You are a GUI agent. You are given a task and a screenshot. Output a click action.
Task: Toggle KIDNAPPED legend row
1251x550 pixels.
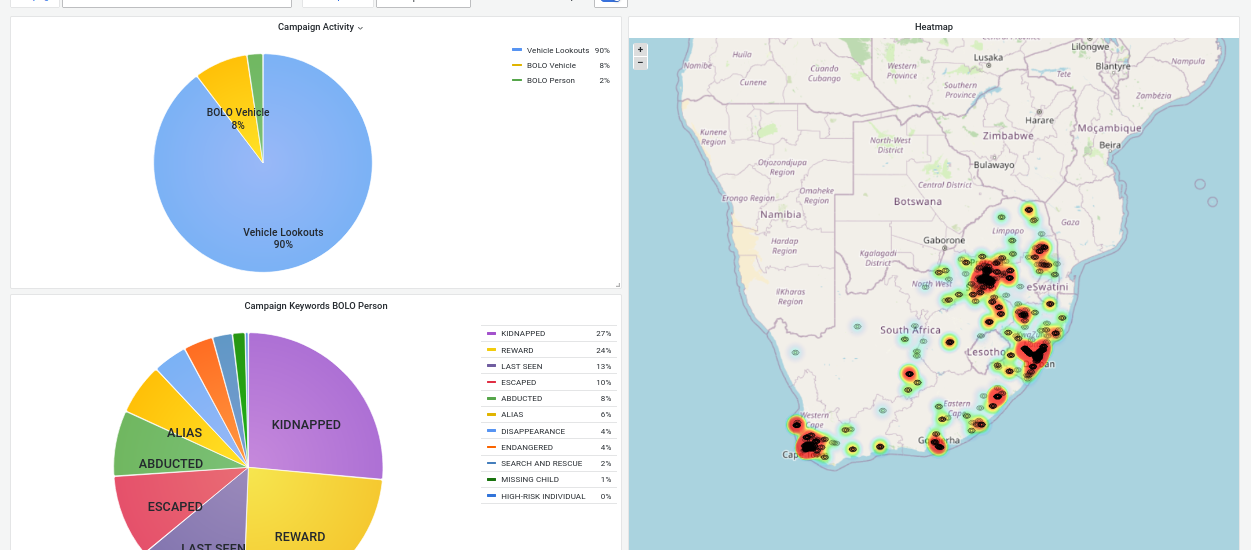pos(548,333)
